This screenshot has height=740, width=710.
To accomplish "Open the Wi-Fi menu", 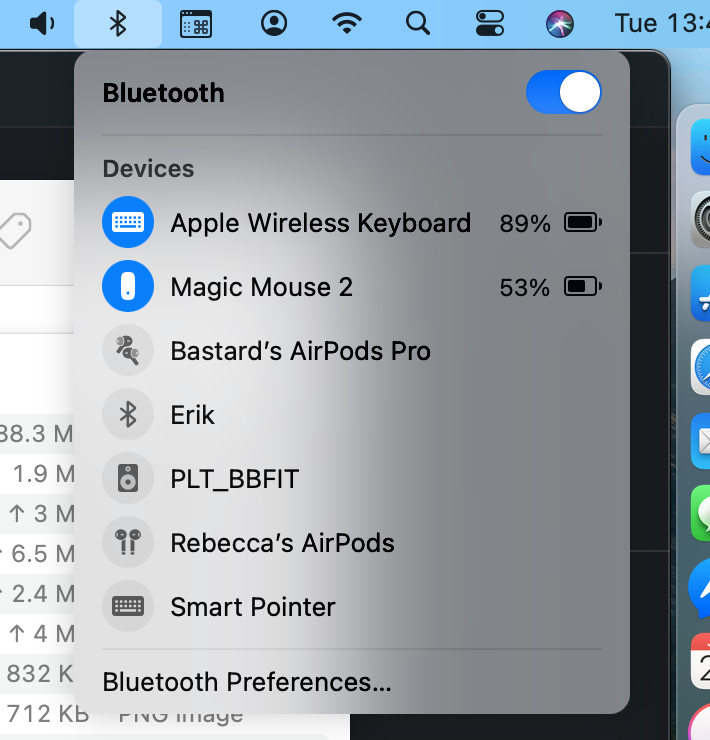I will click(x=347, y=24).
